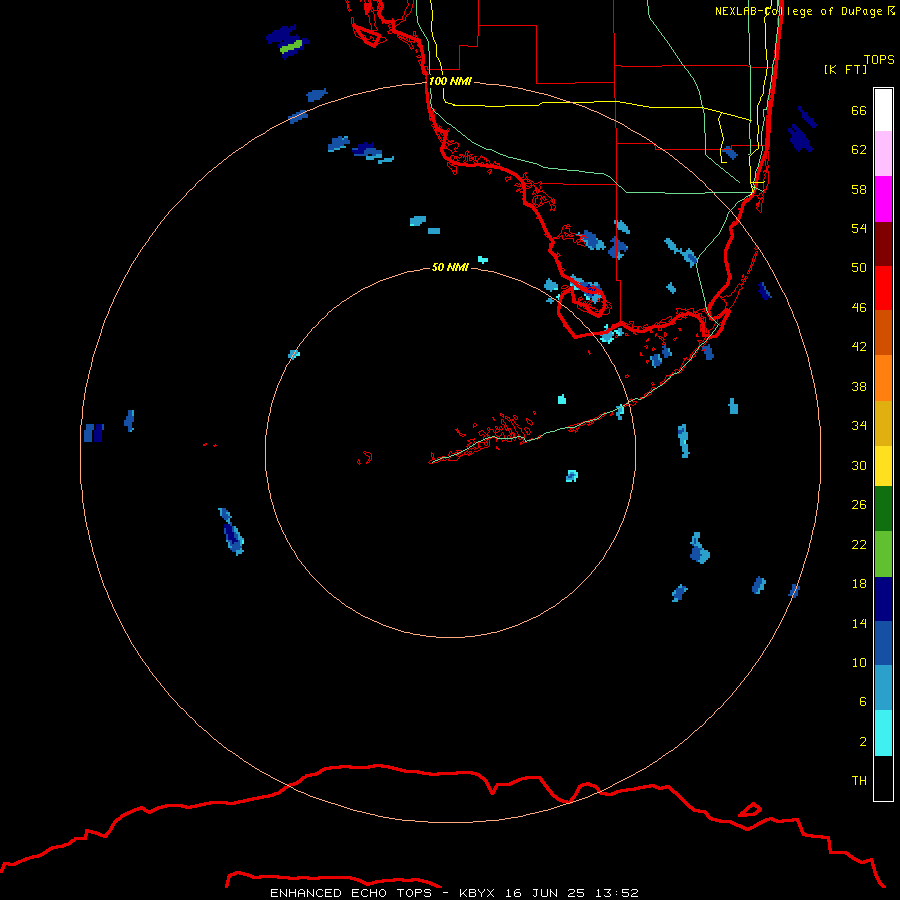Click the 38 legend value
The height and width of the screenshot is (900, 900).
tap(859, 387)
